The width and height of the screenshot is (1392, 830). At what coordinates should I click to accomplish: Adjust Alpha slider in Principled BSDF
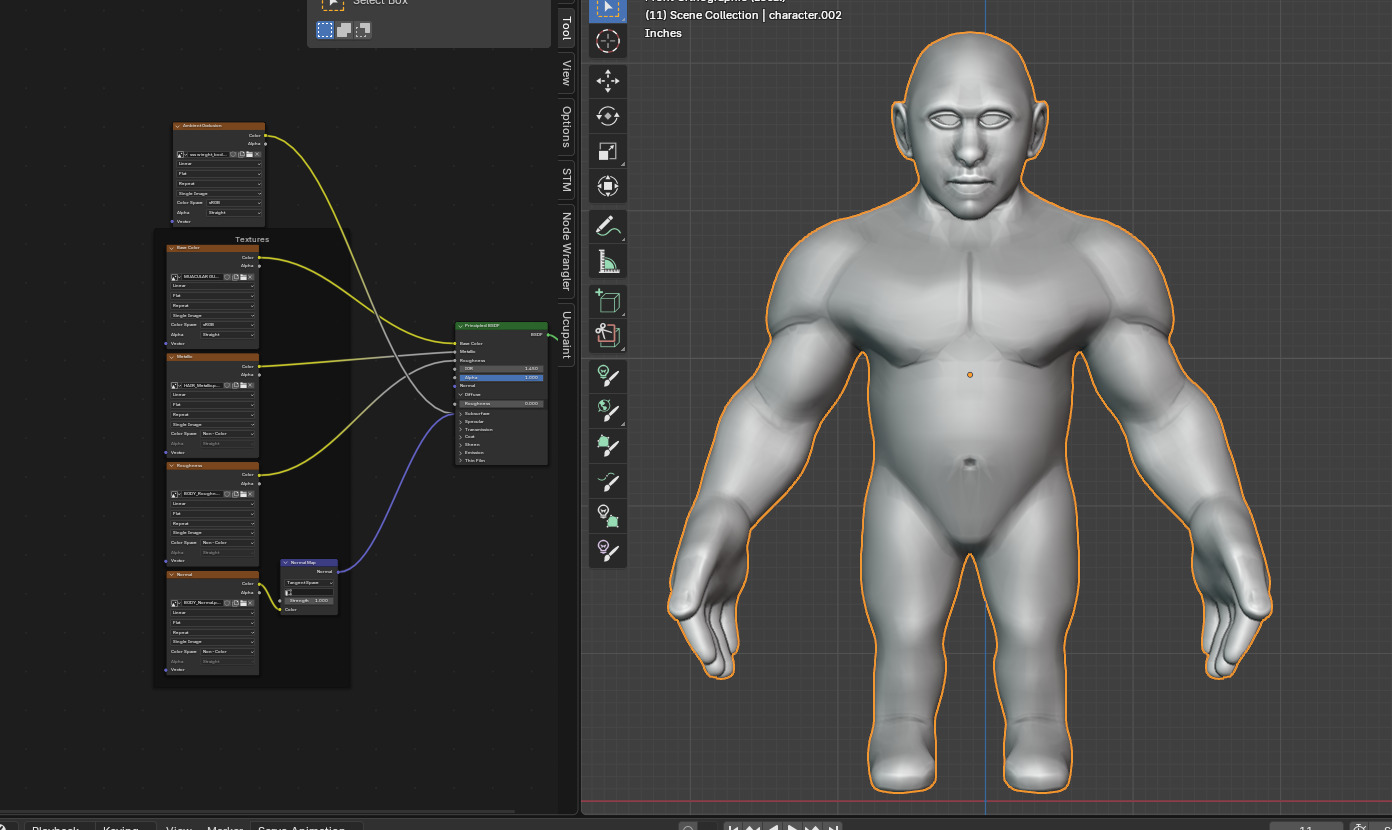click(501, 378)
